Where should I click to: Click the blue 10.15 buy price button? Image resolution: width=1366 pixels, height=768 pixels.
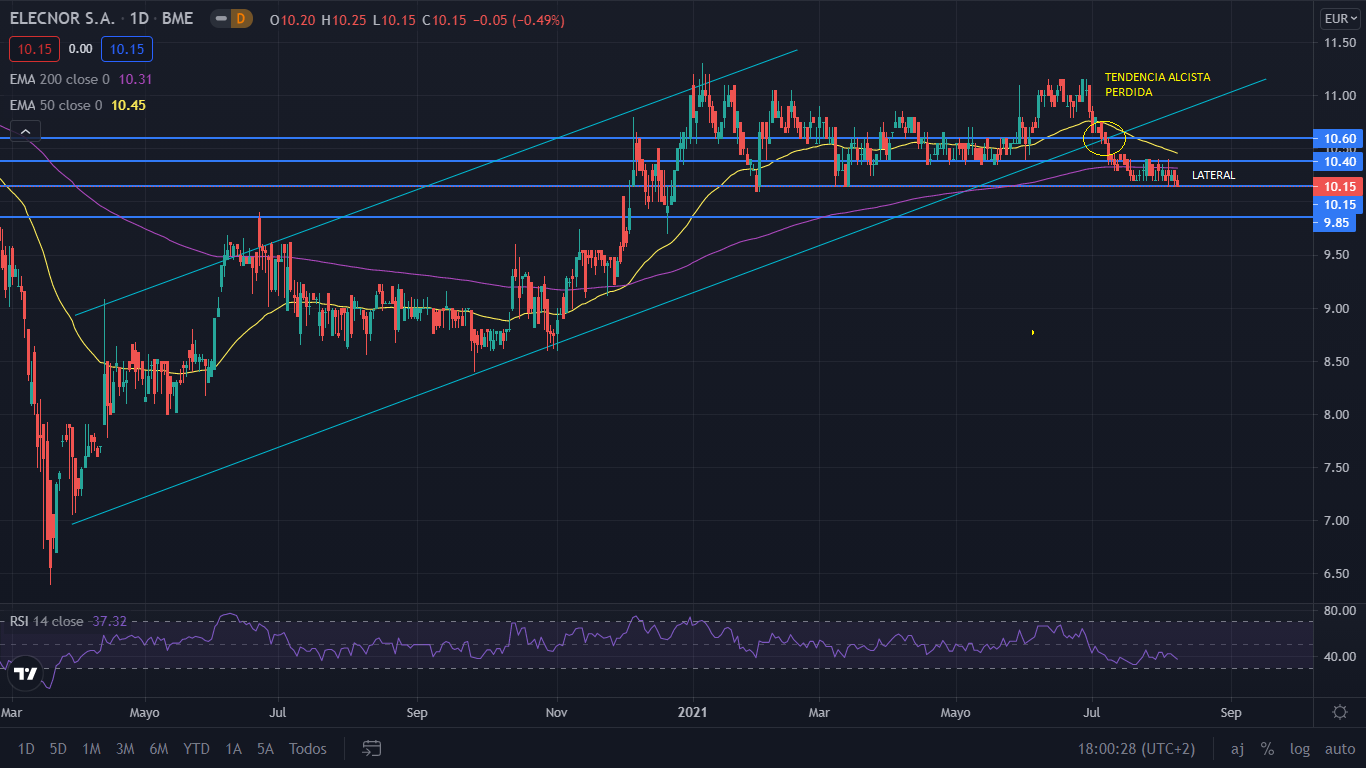click(126, 49)
